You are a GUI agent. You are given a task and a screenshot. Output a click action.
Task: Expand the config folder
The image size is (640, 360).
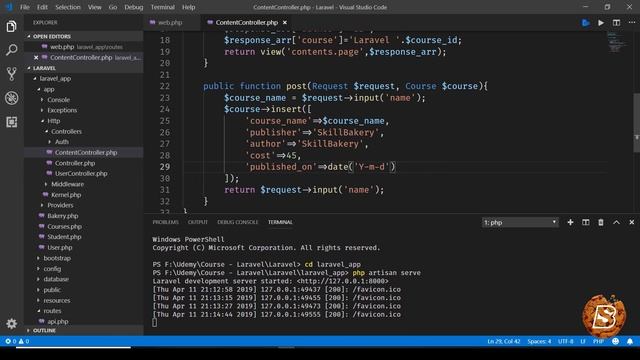[52, 269]
